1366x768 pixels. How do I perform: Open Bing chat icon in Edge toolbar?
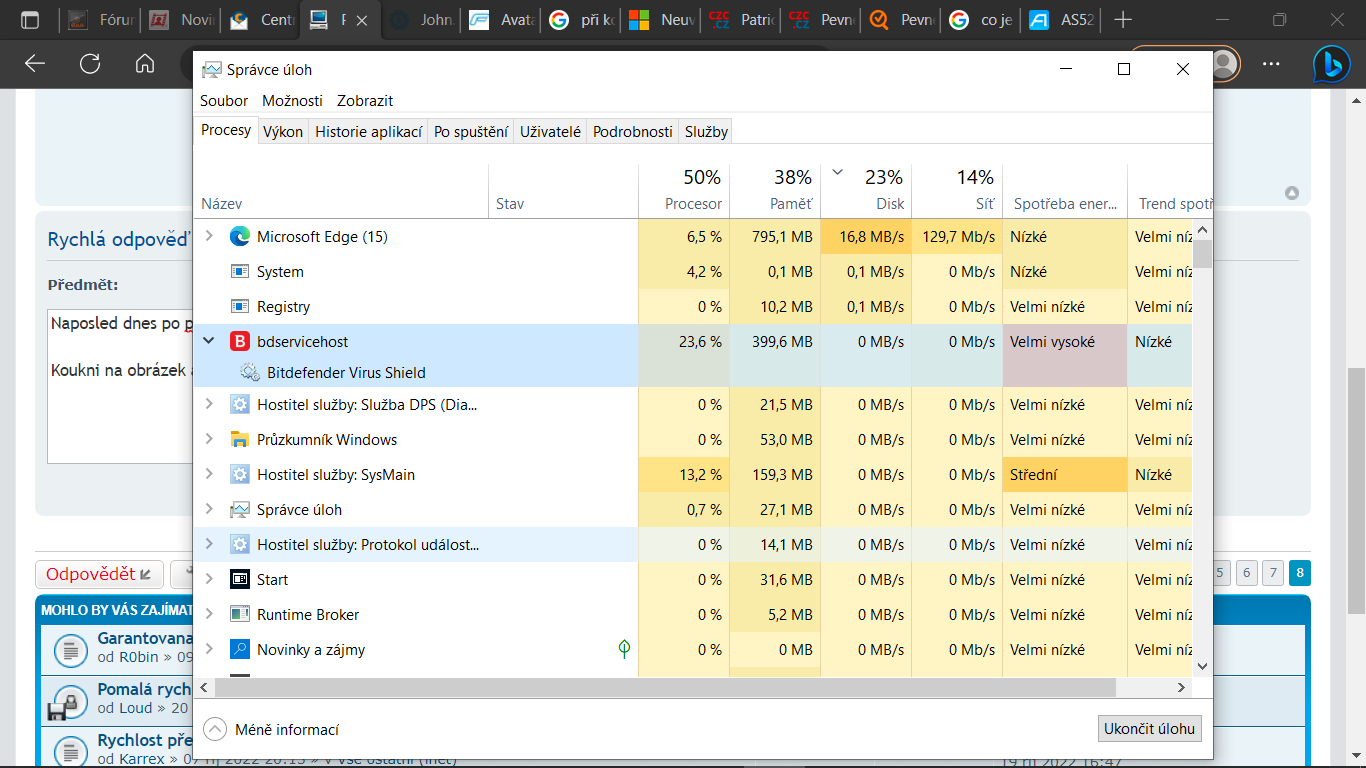(1331, 64)
